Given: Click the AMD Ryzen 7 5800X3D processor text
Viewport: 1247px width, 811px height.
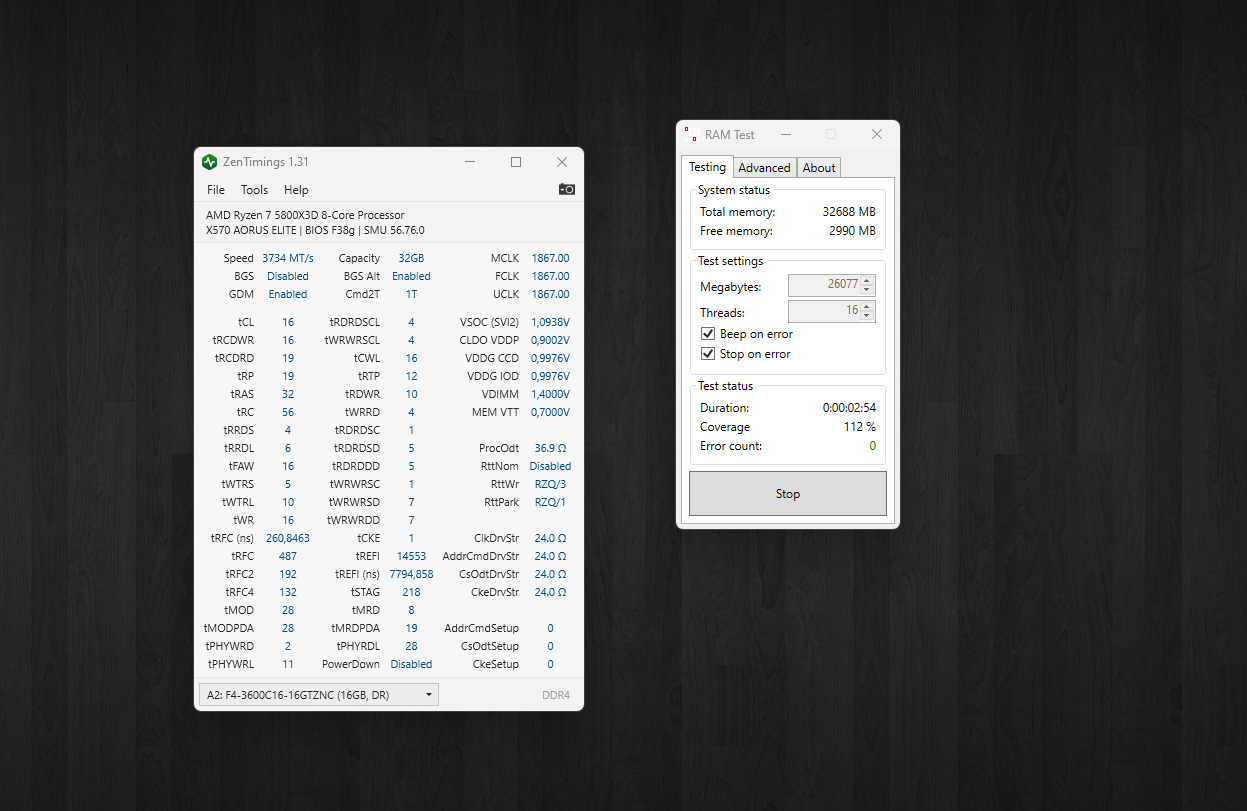Looking at the screenshot, I should pyautogui.click(x=305, y=215).
